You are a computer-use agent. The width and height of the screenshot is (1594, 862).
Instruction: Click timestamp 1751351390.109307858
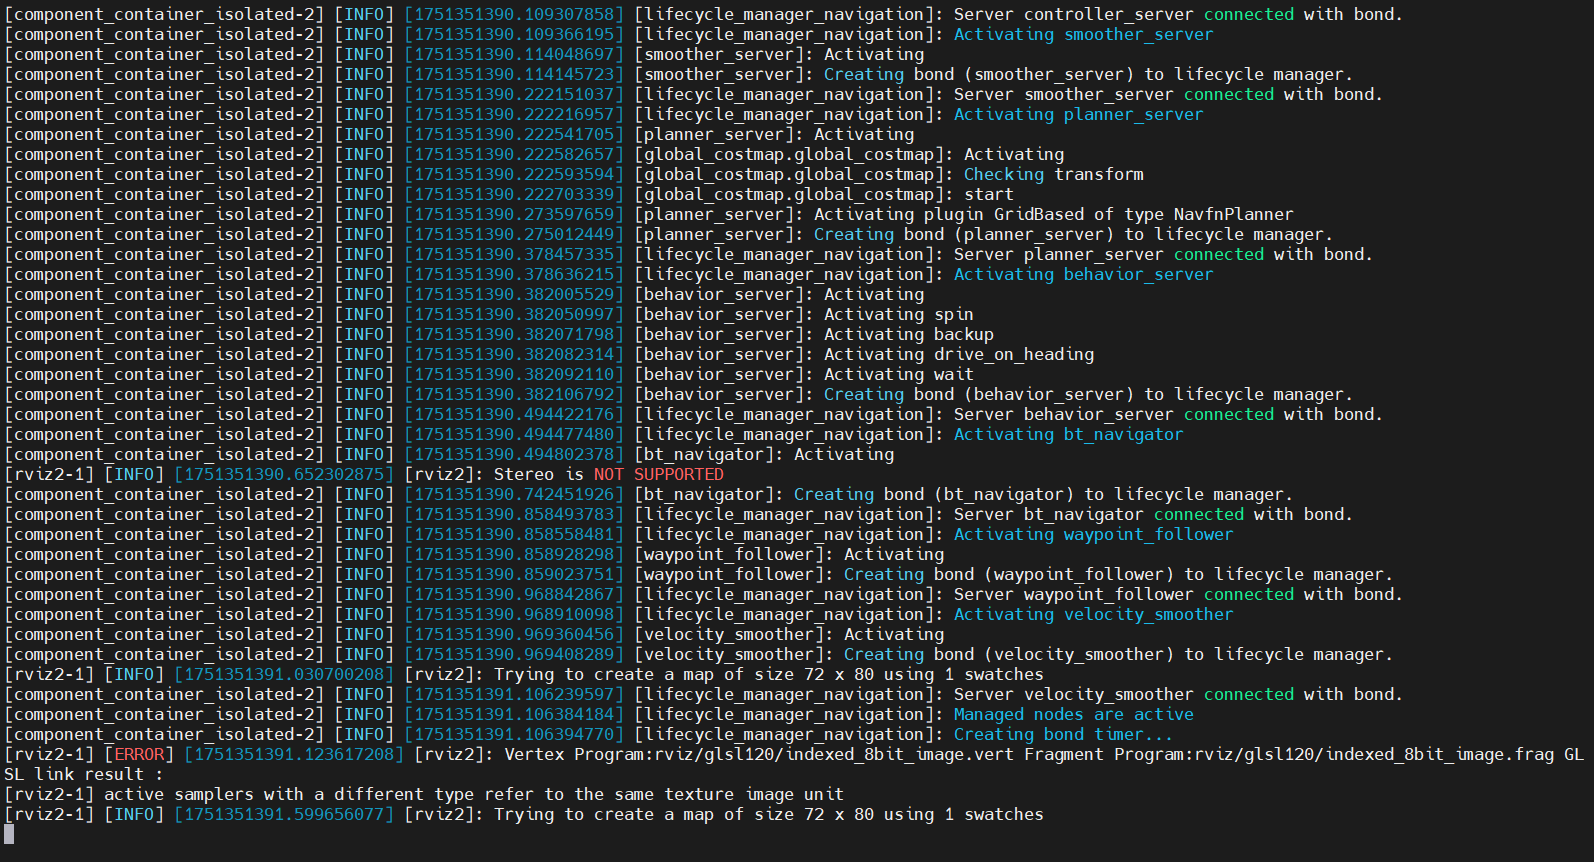tap(514, 14)
